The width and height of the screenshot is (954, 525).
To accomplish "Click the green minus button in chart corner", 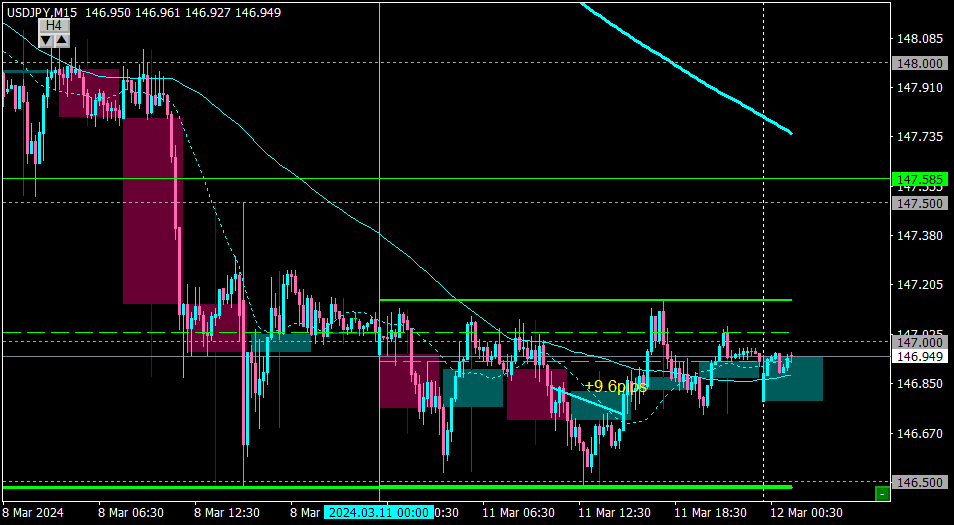I will pyautogui.click(x=882, y=493).
